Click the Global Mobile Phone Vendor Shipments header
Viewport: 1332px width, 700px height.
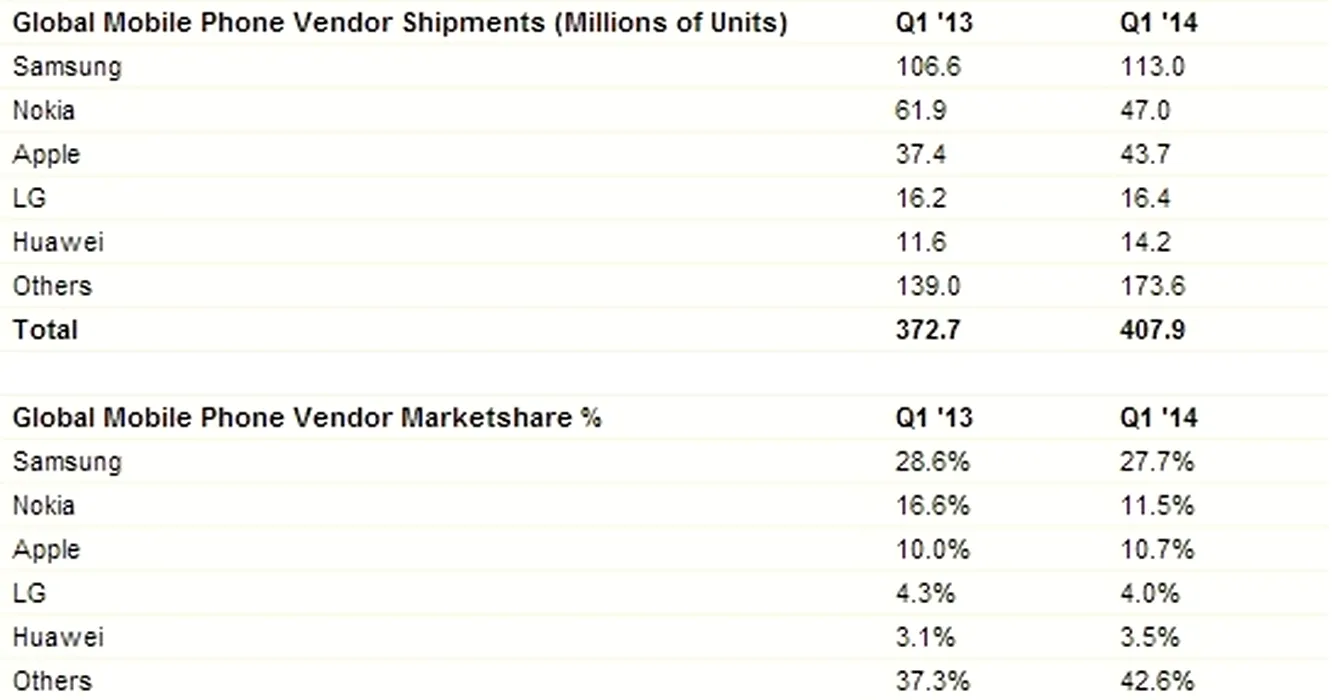[x=400, y=23]
